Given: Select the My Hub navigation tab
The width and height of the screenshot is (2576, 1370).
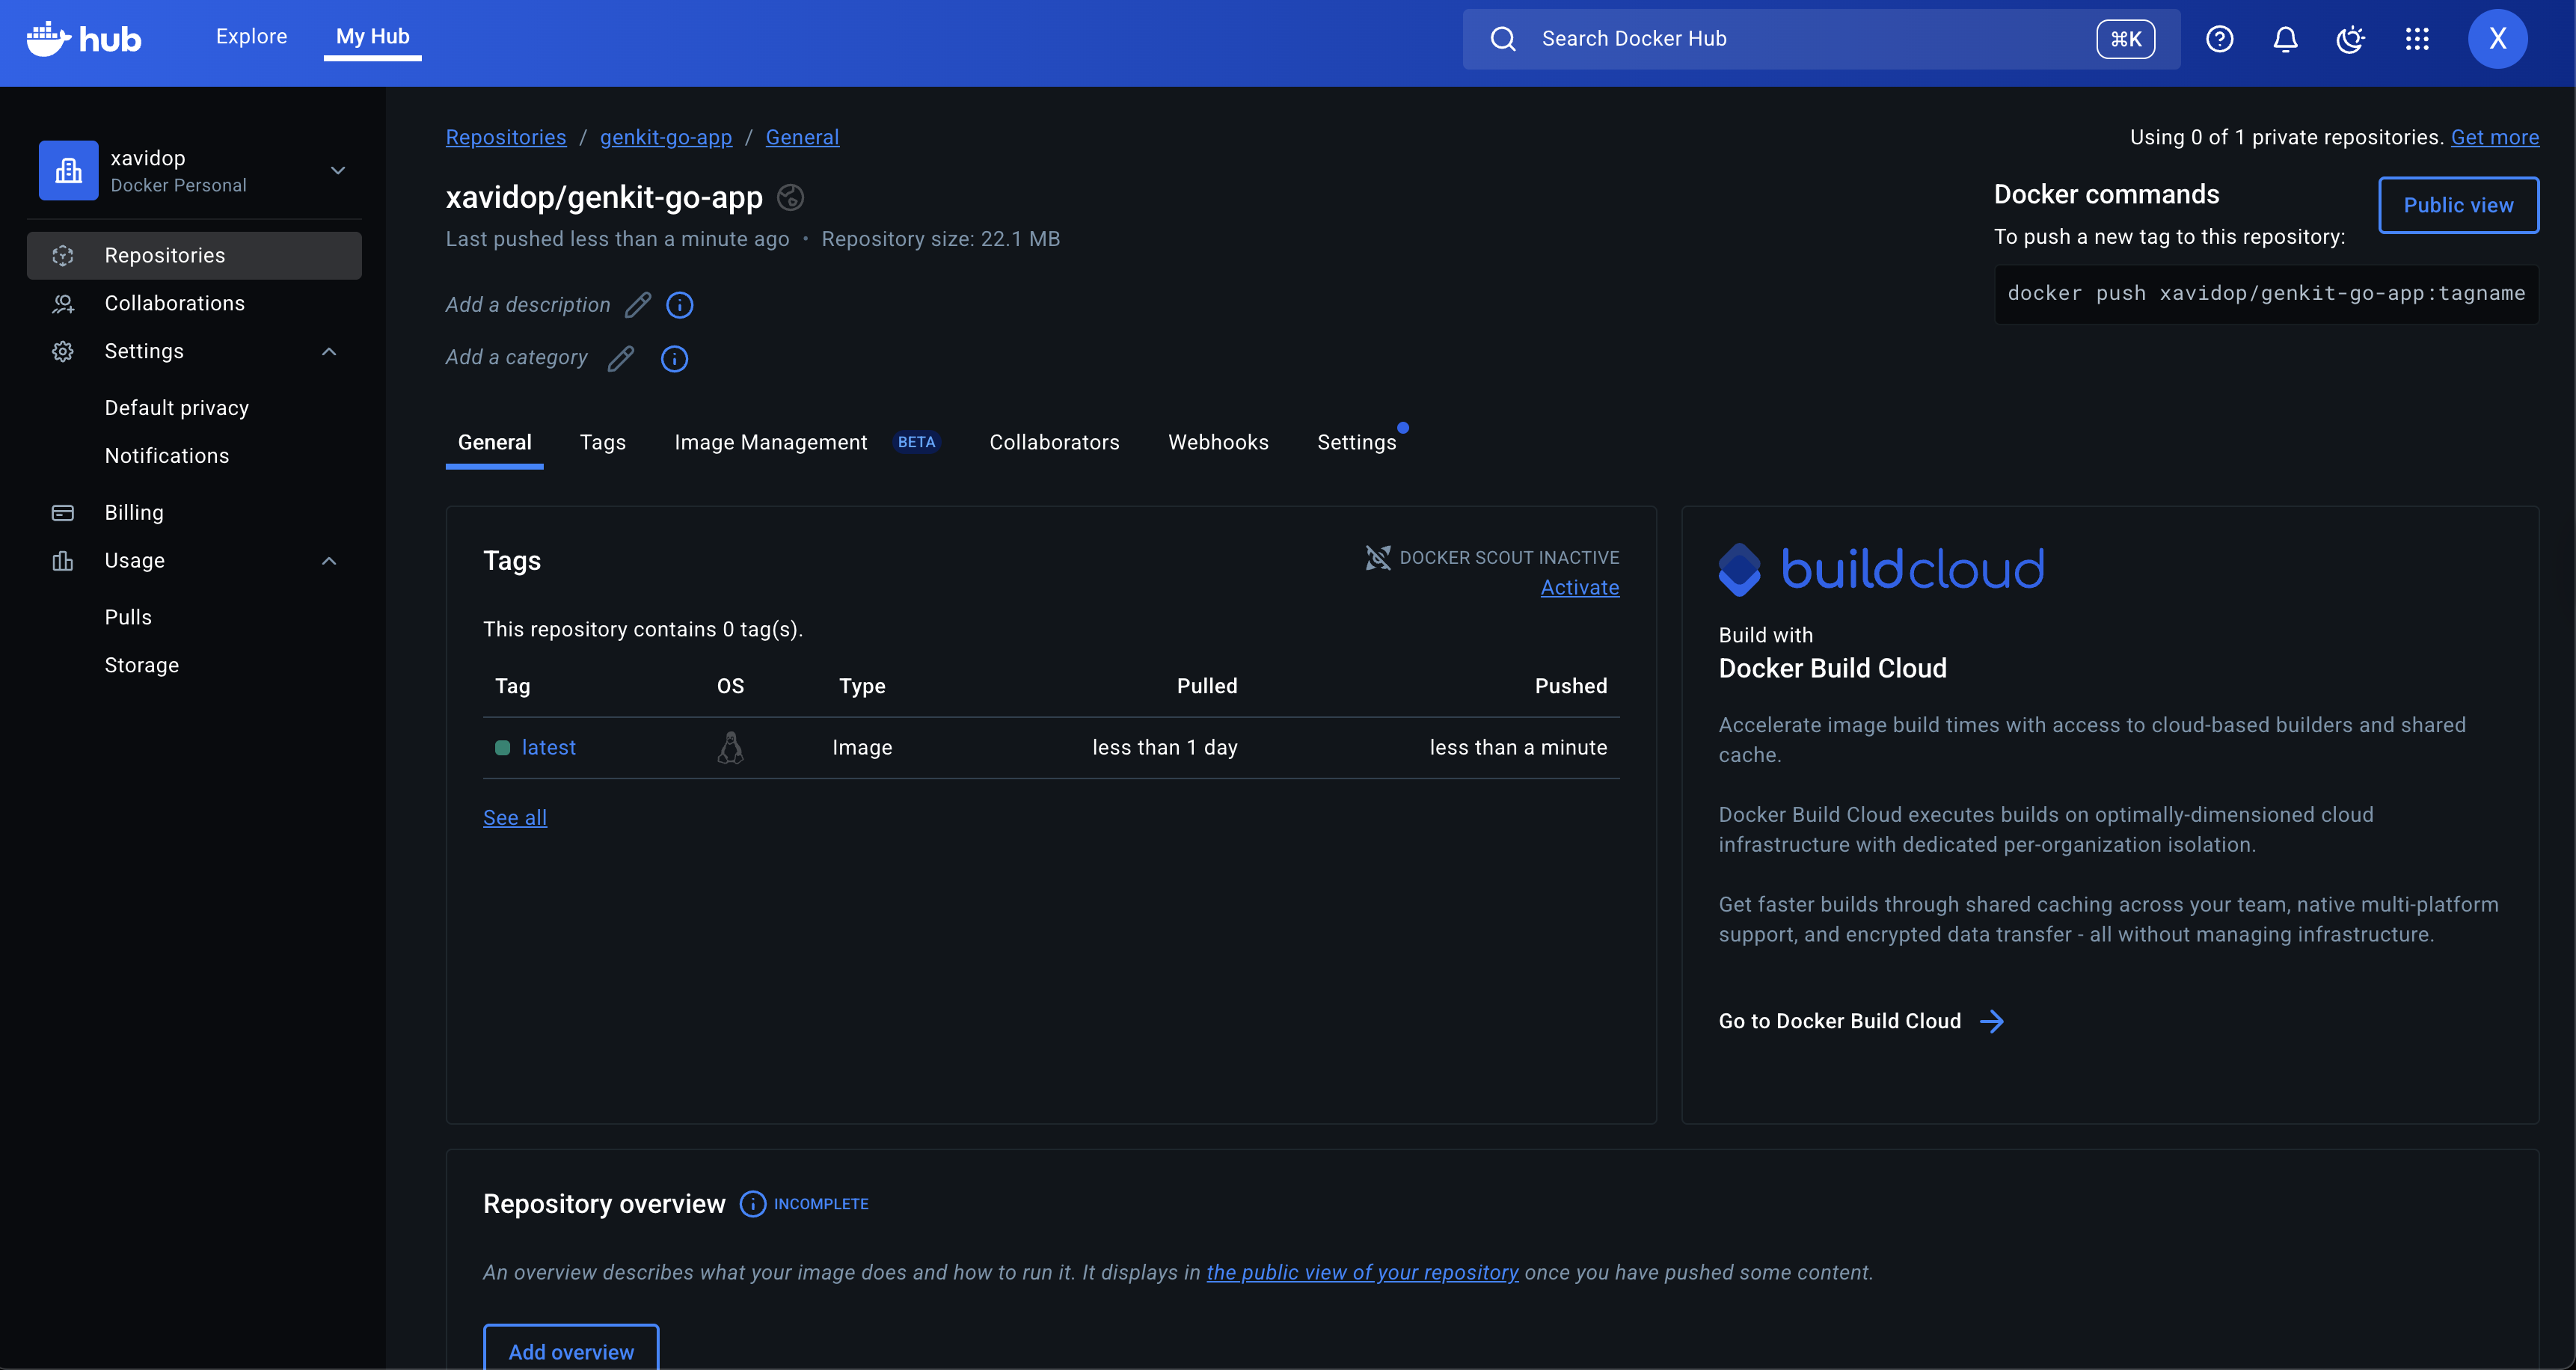Looking at the screenshot, I should (373, 36).
